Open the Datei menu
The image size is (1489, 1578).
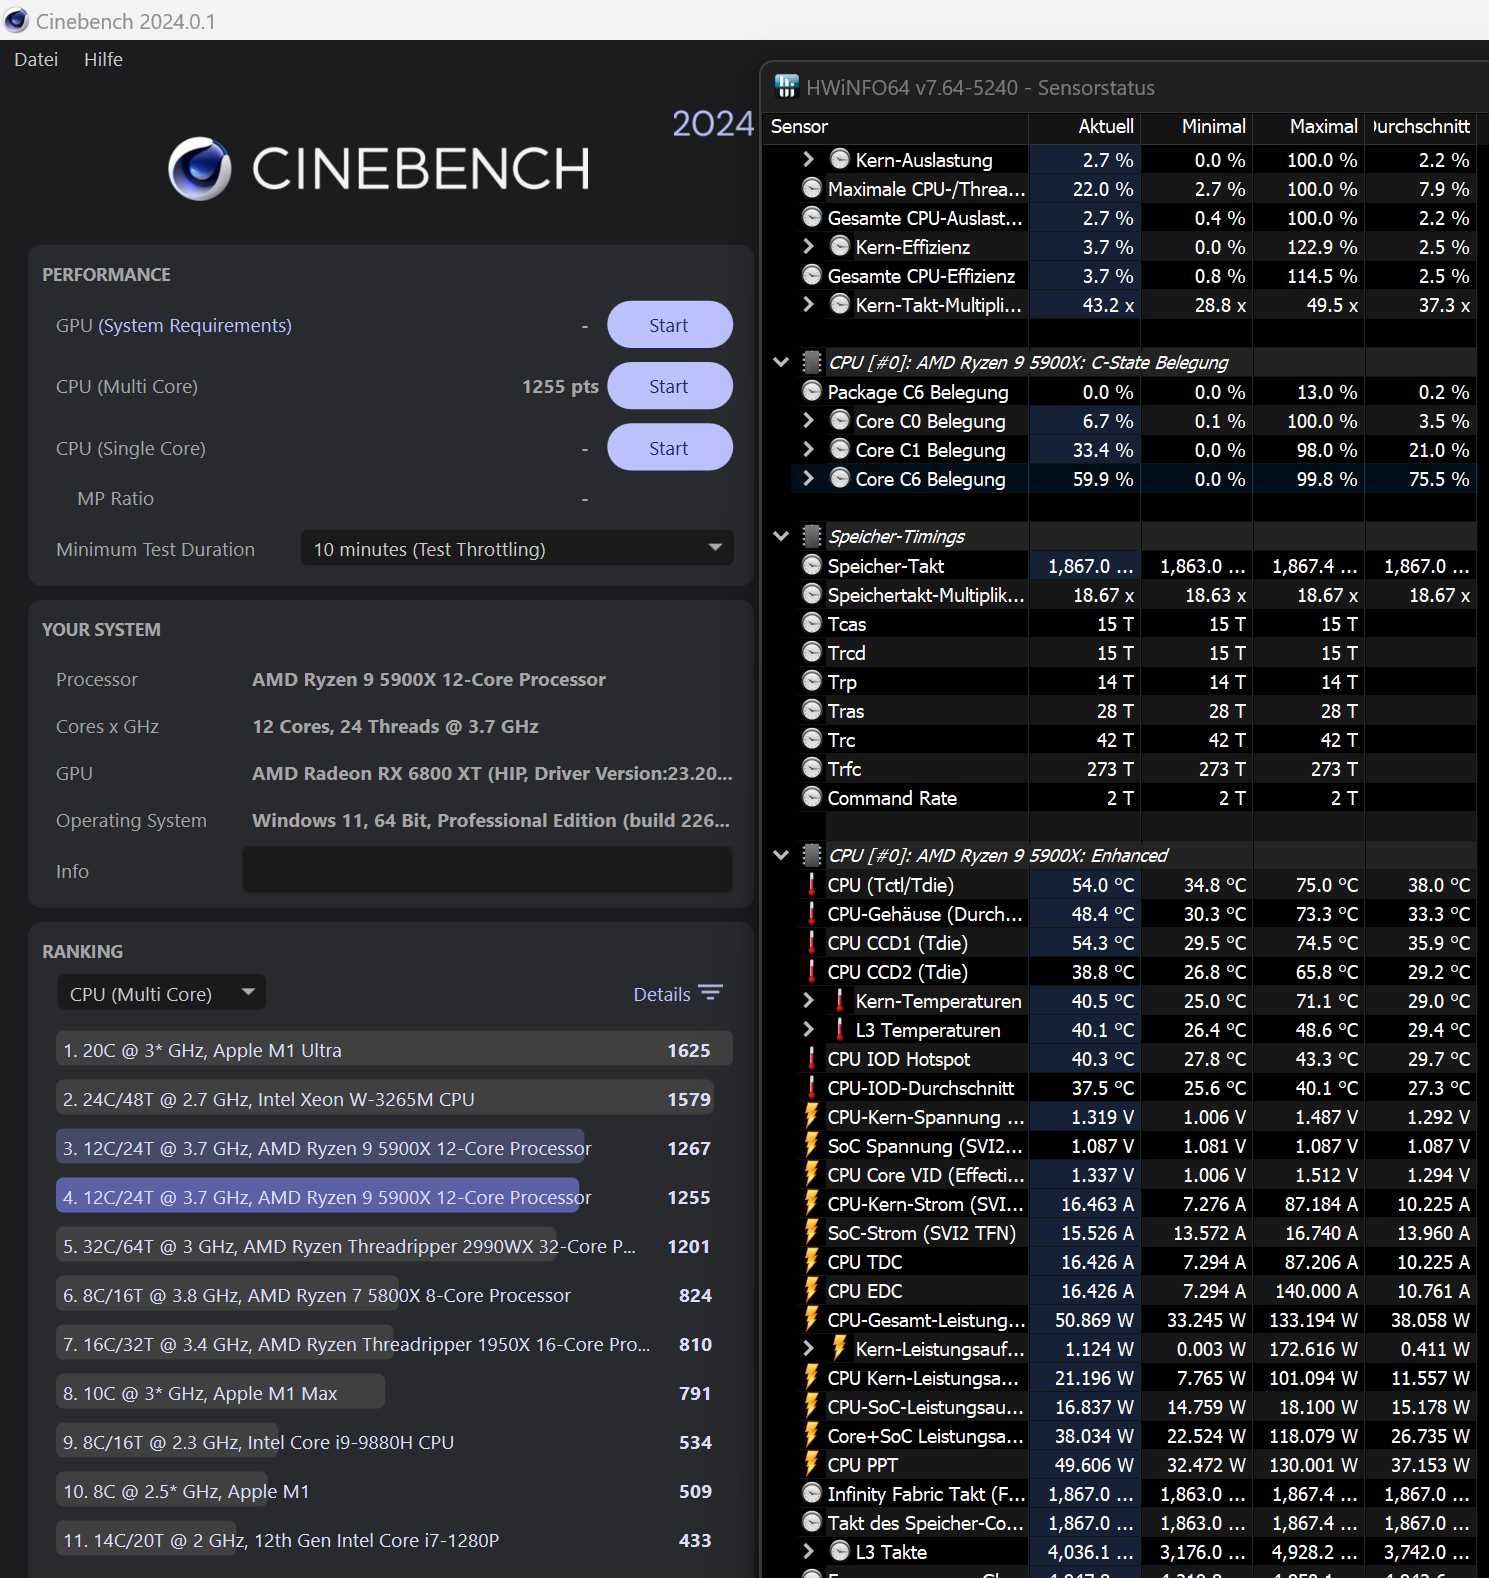[x=36, y=60]
